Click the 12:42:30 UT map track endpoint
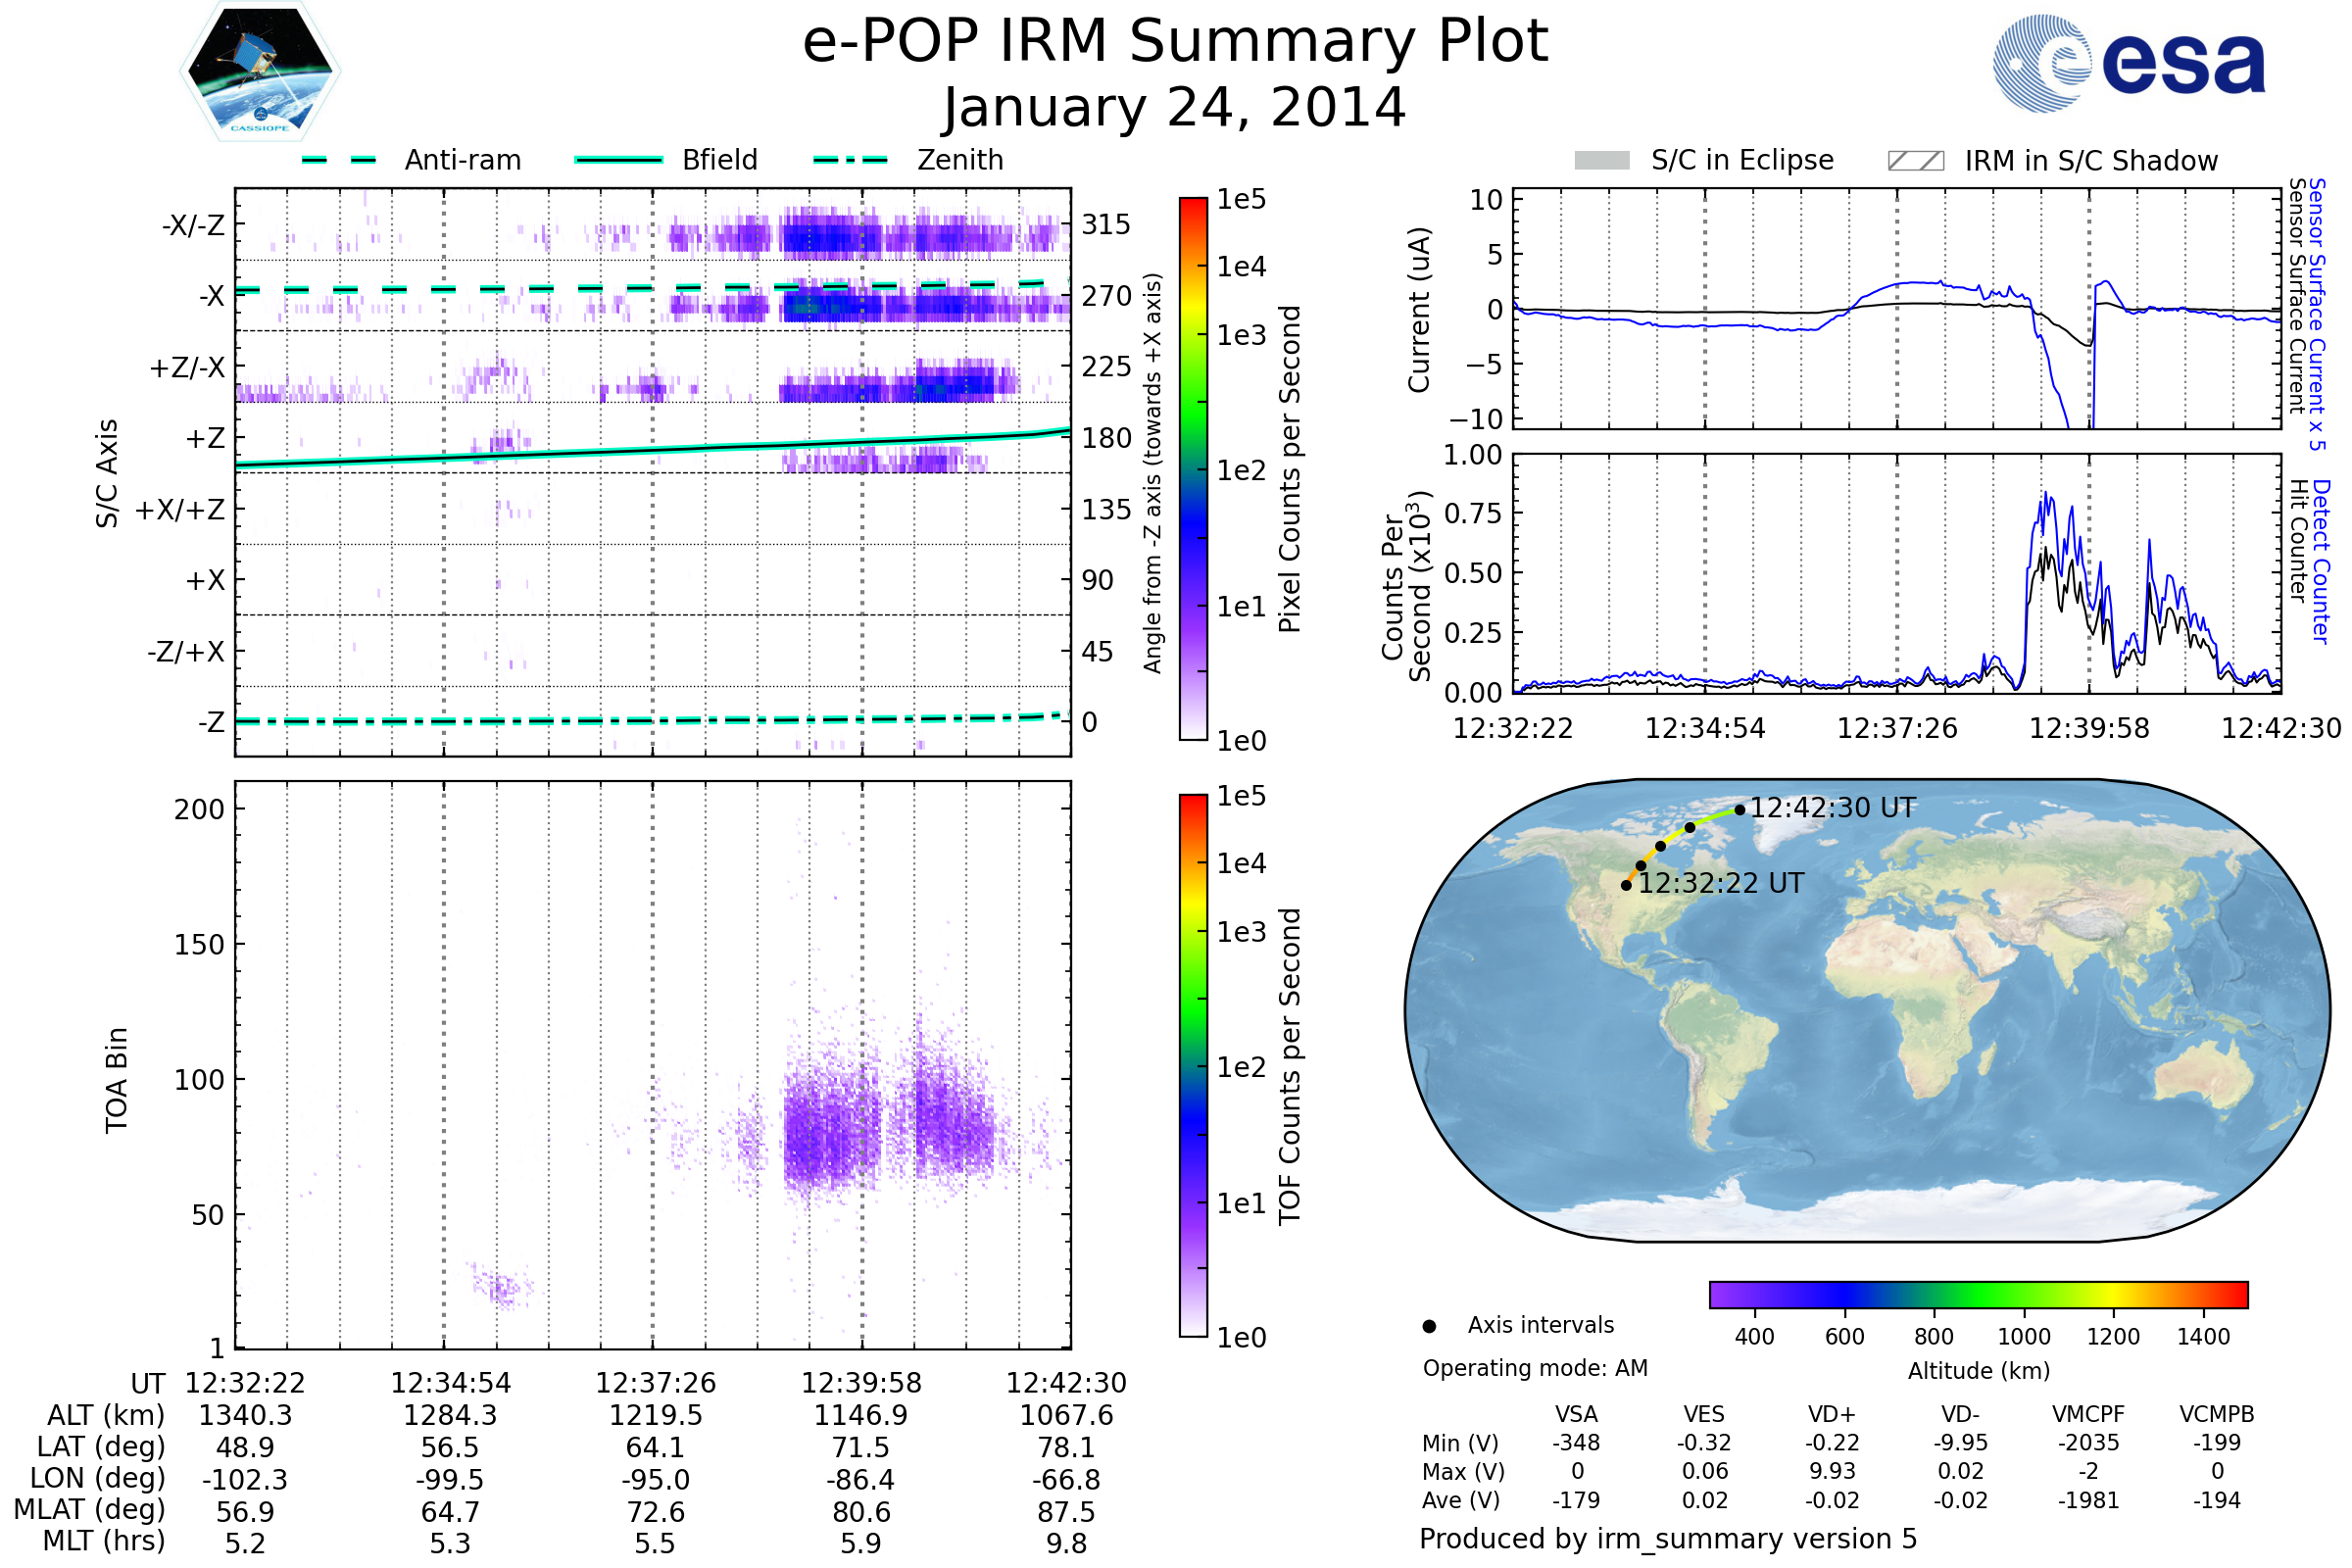The image size is (2352, 1568). click(1740, 810)
